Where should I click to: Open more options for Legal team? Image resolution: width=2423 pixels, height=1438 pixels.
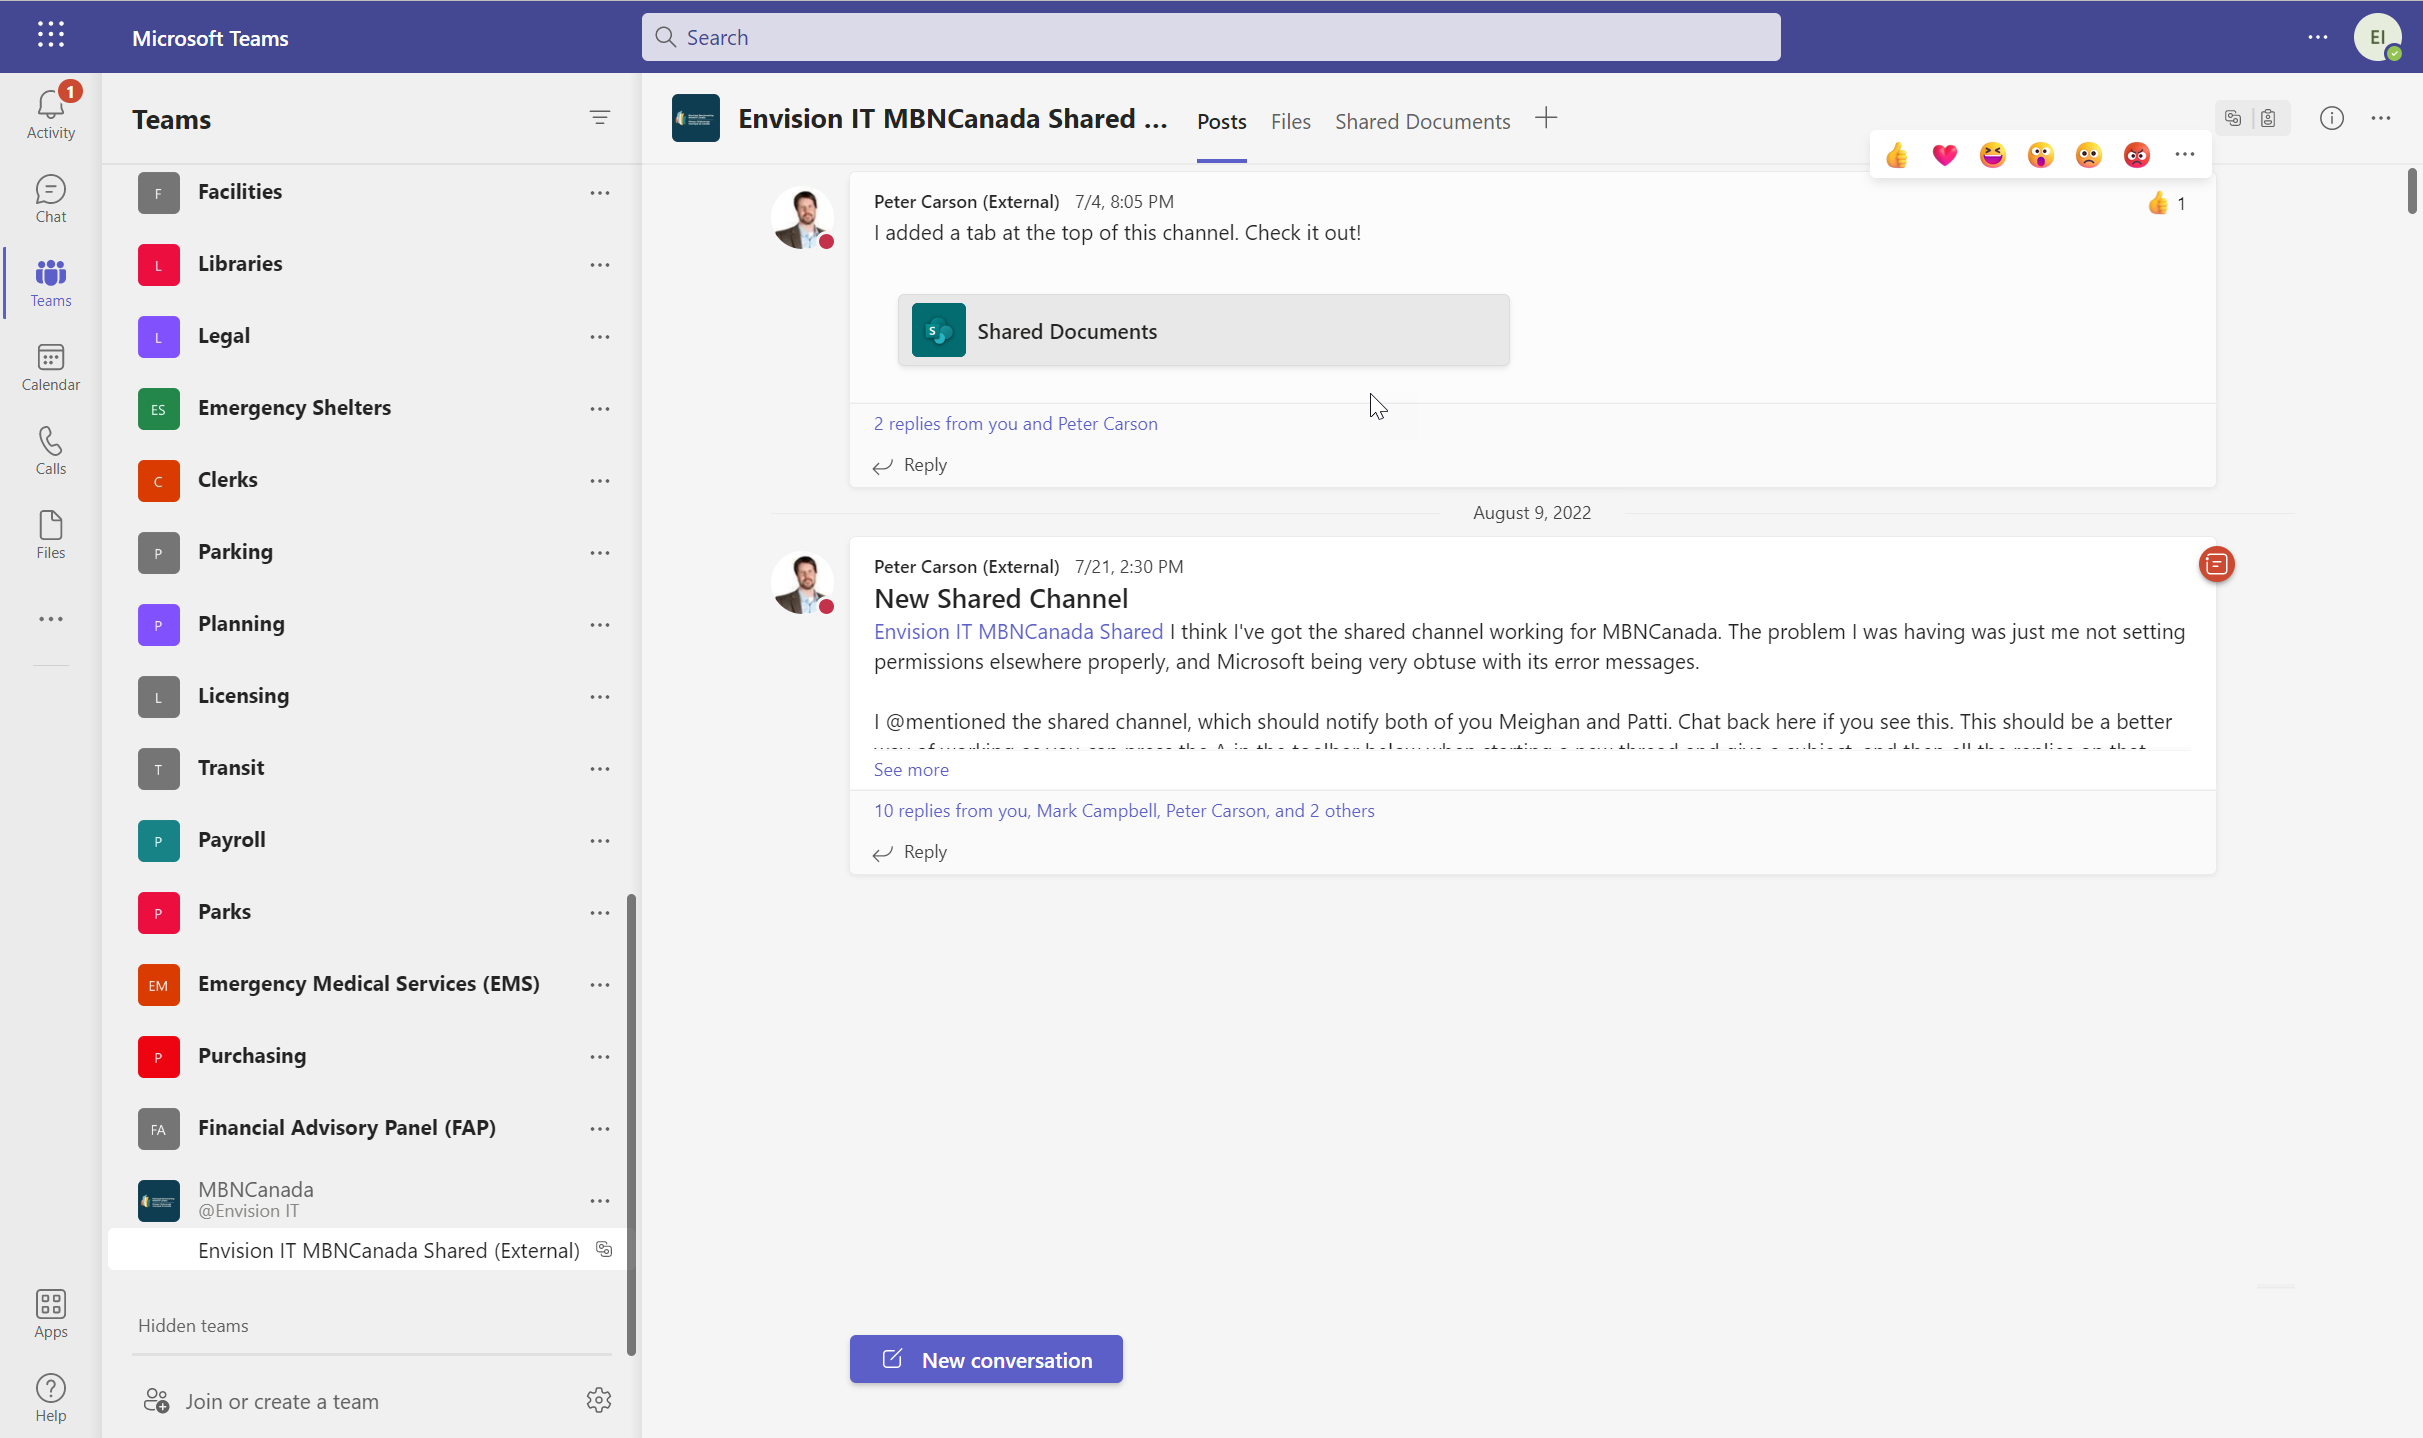599,336
